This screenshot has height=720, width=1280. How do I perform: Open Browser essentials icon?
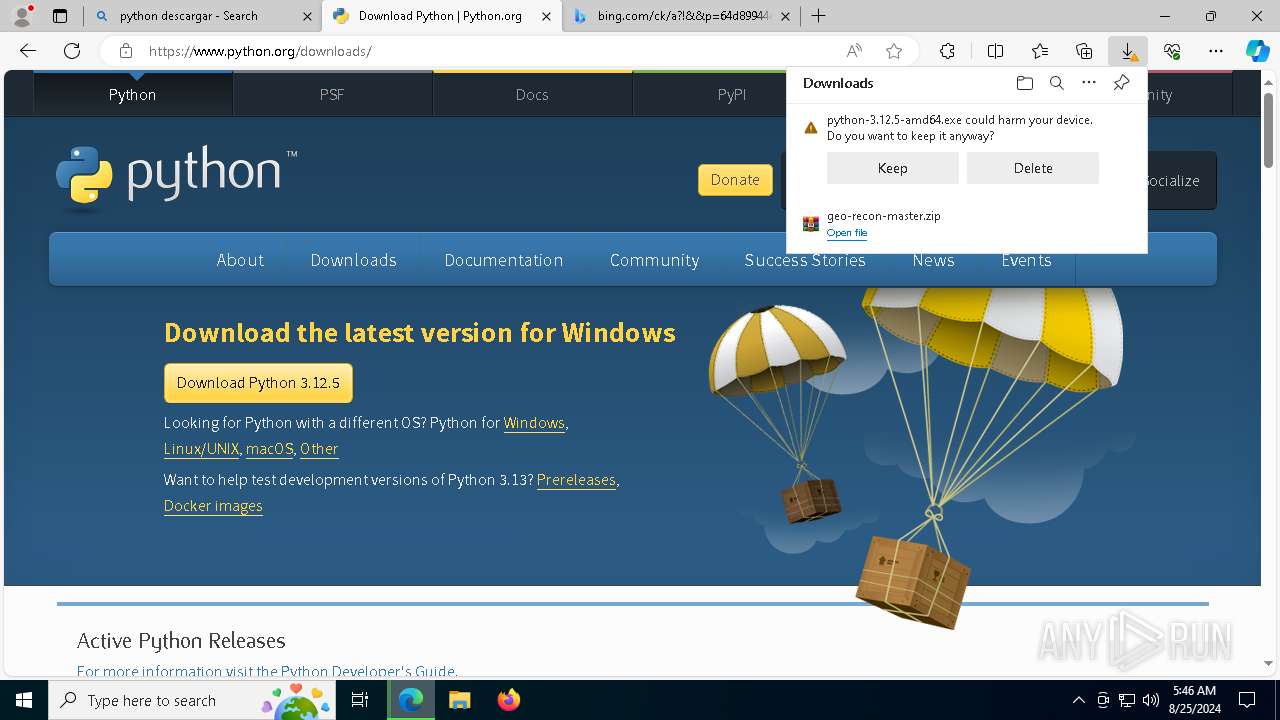click(x=1172, y=51)
